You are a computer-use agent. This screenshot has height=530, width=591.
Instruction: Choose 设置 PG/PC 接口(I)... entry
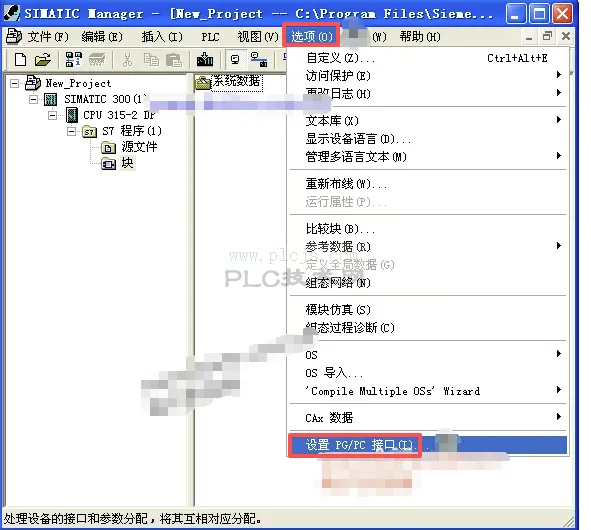coord(428,445)
